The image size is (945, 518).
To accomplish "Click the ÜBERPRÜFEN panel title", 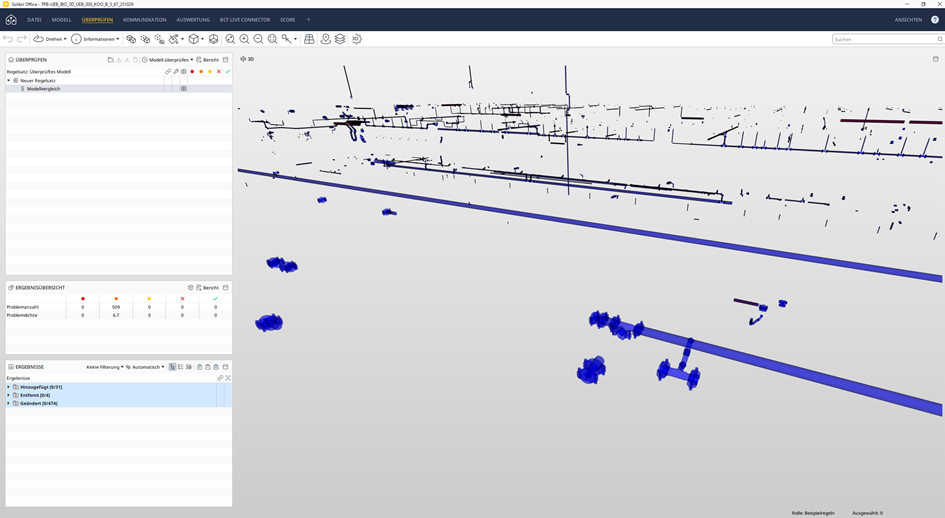I will pyautogui.click(x=31, y=60).
